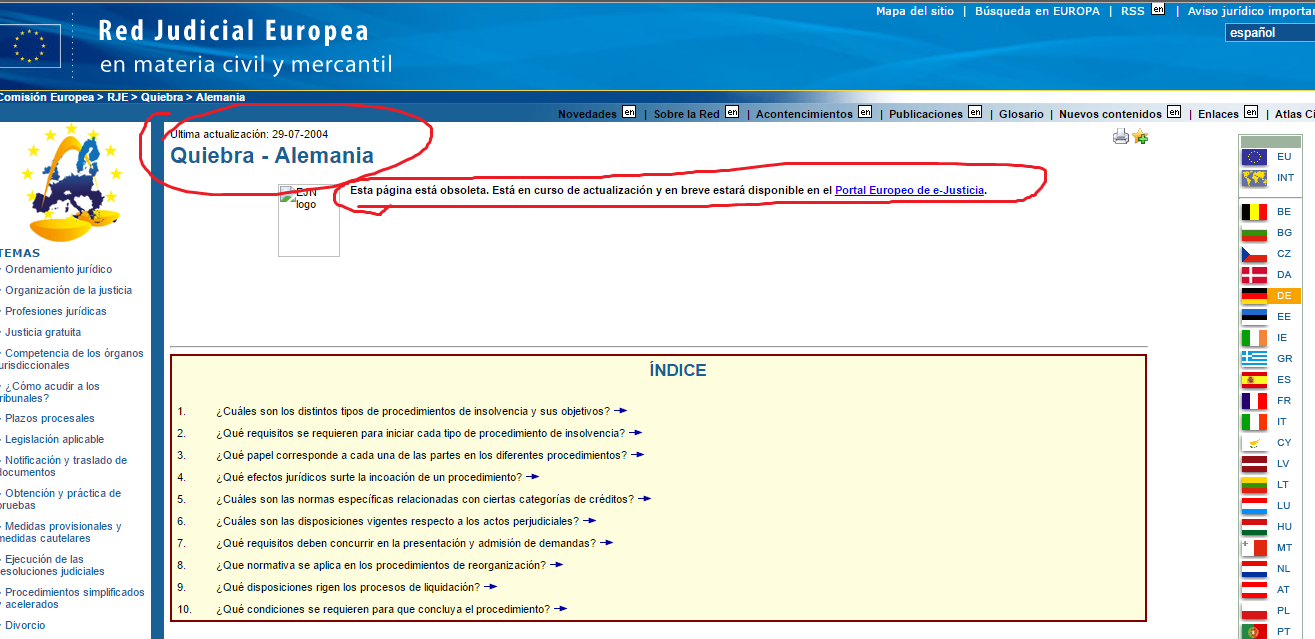
Task: Select the Spanish flag icon
Action: [1254, 380]
